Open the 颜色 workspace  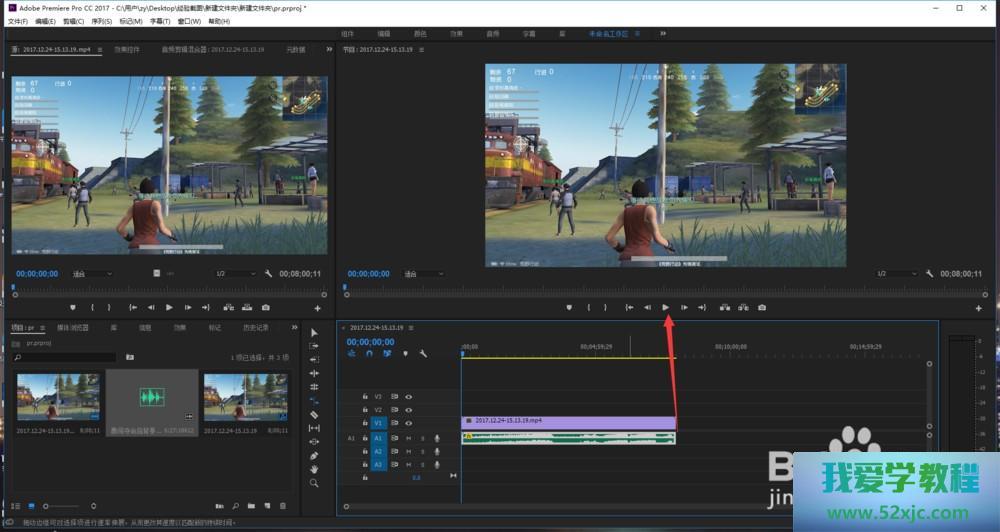420,33
